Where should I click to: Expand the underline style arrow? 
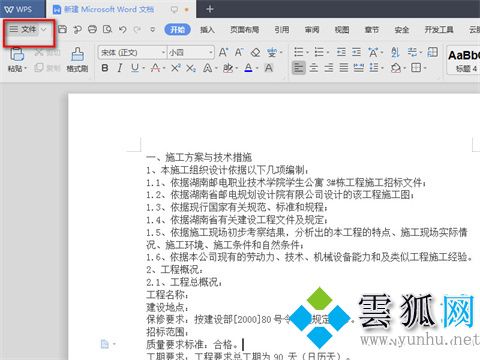[144, 68]
